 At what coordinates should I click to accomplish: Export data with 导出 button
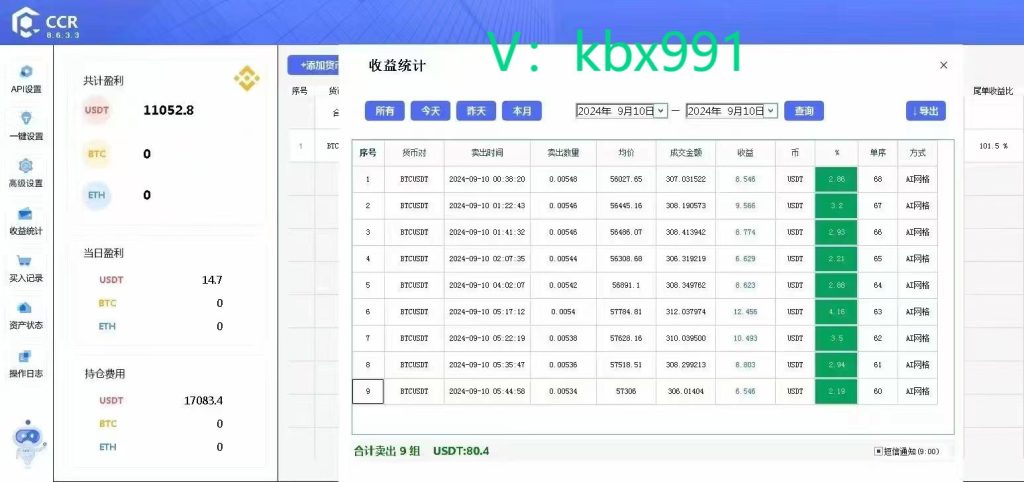click(925, 111)
